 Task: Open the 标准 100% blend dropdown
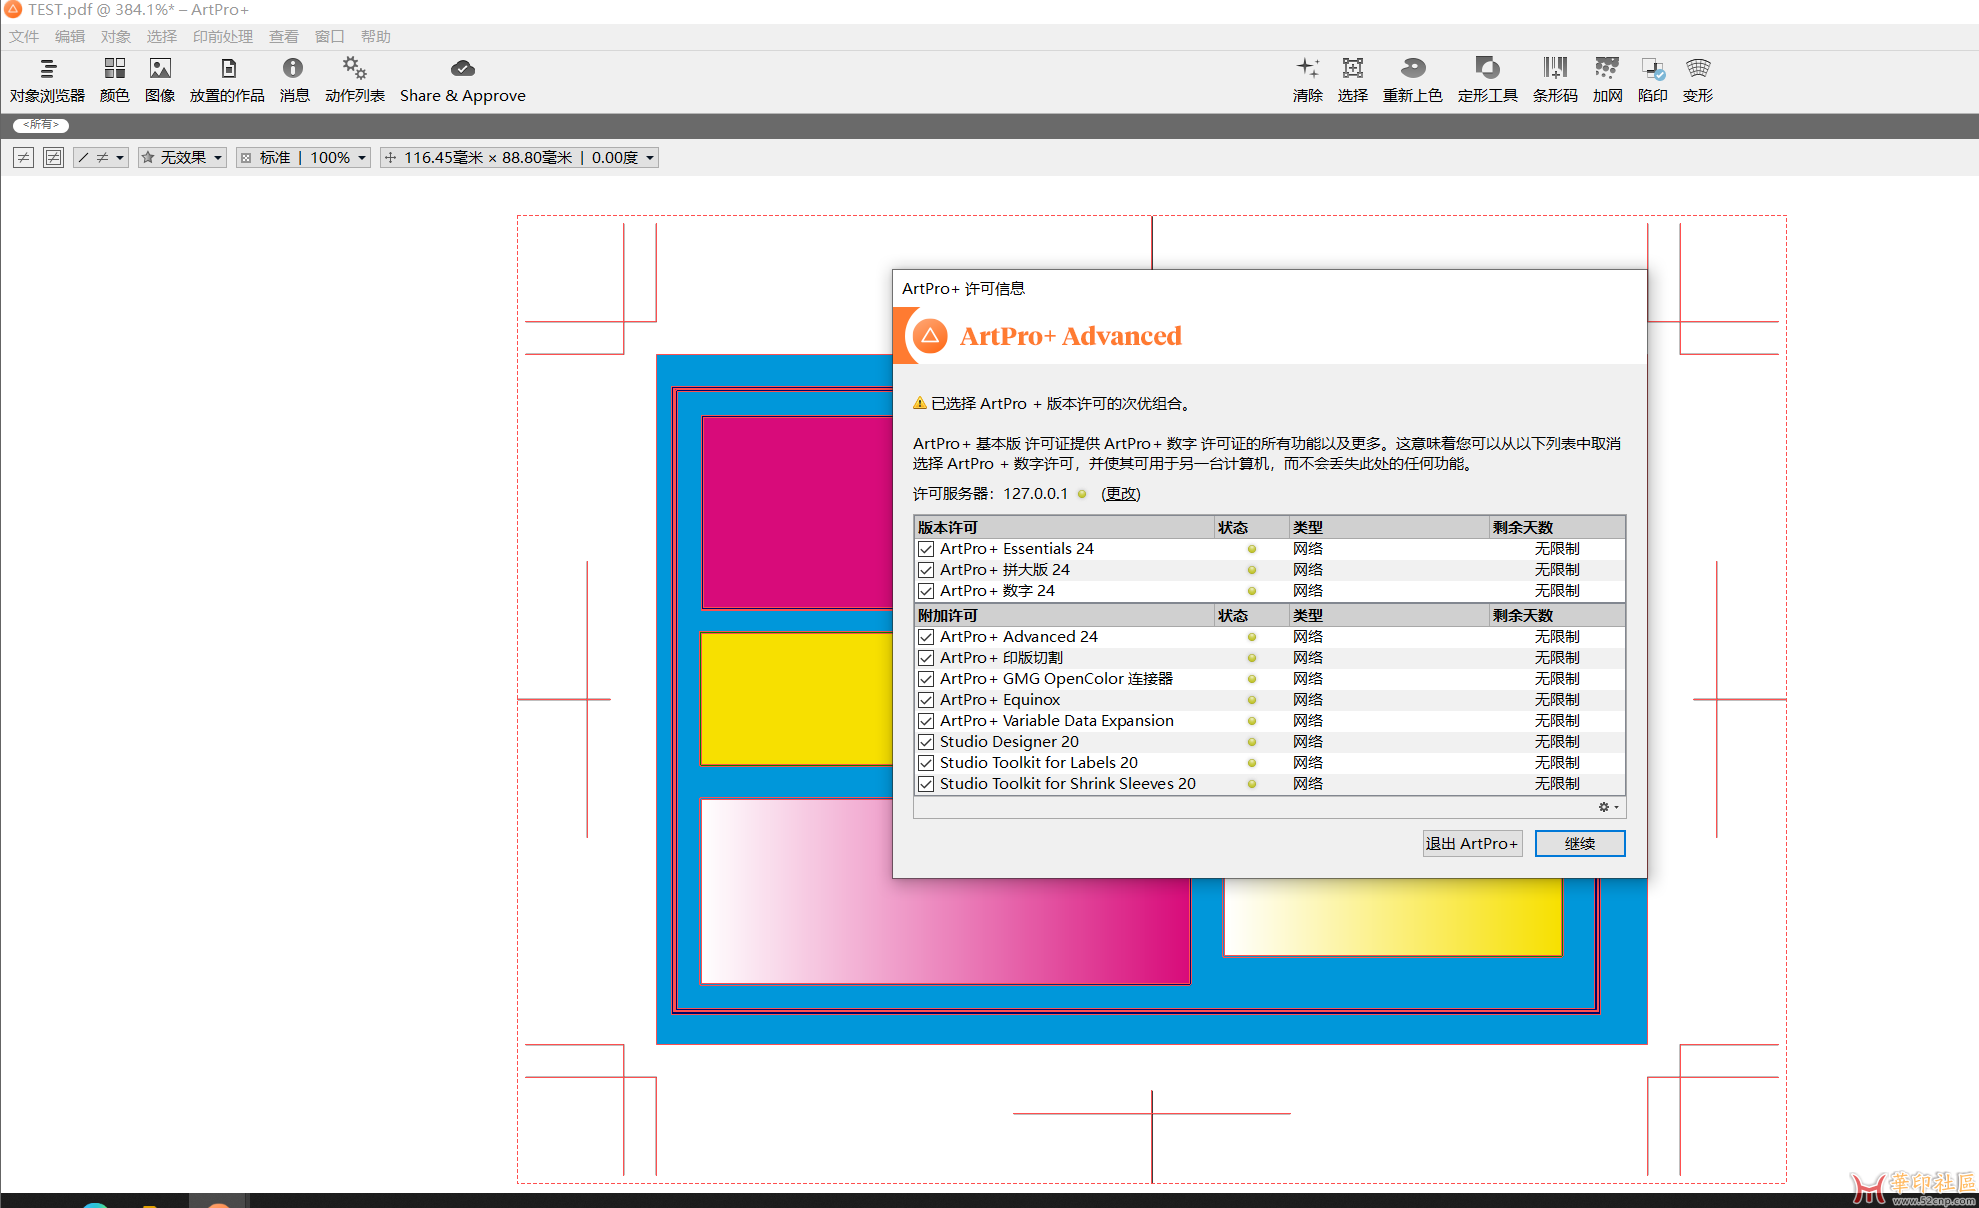tap(304, 158)
